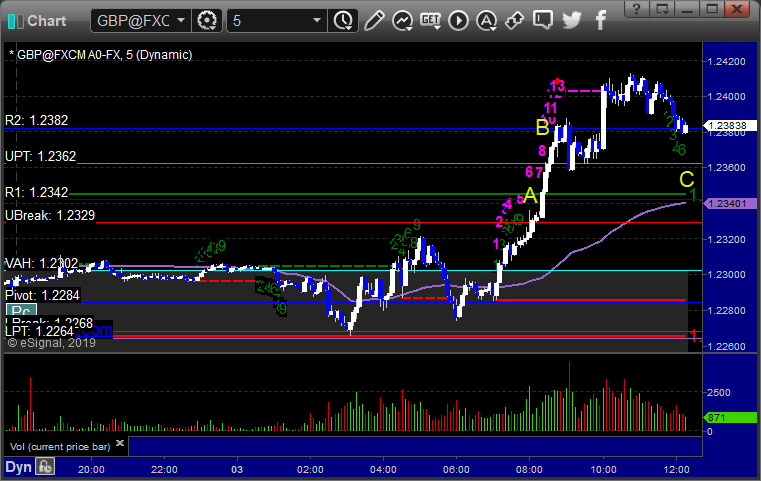
Task: Click the link windows arrows icon
Action: click(x=514, y=21)
